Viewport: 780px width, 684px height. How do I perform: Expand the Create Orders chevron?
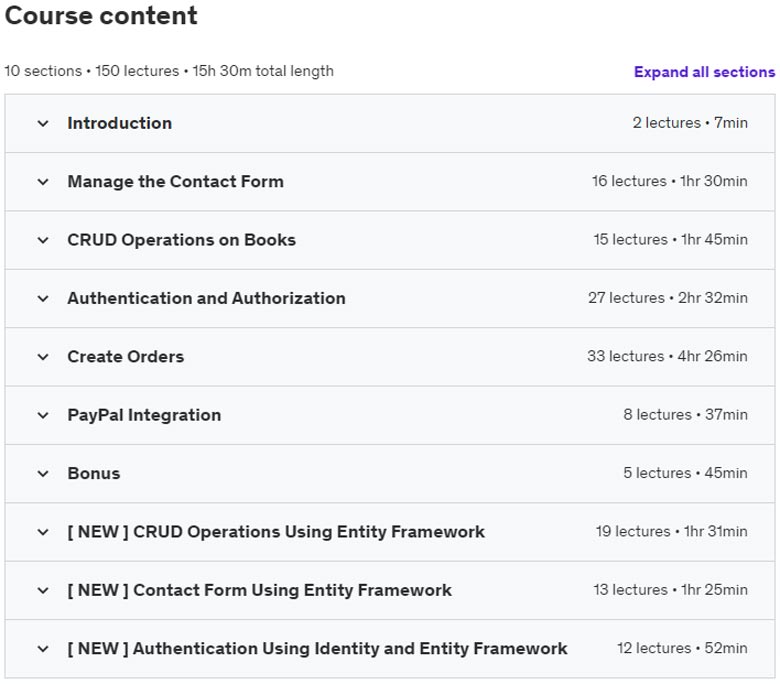[43, 357]
